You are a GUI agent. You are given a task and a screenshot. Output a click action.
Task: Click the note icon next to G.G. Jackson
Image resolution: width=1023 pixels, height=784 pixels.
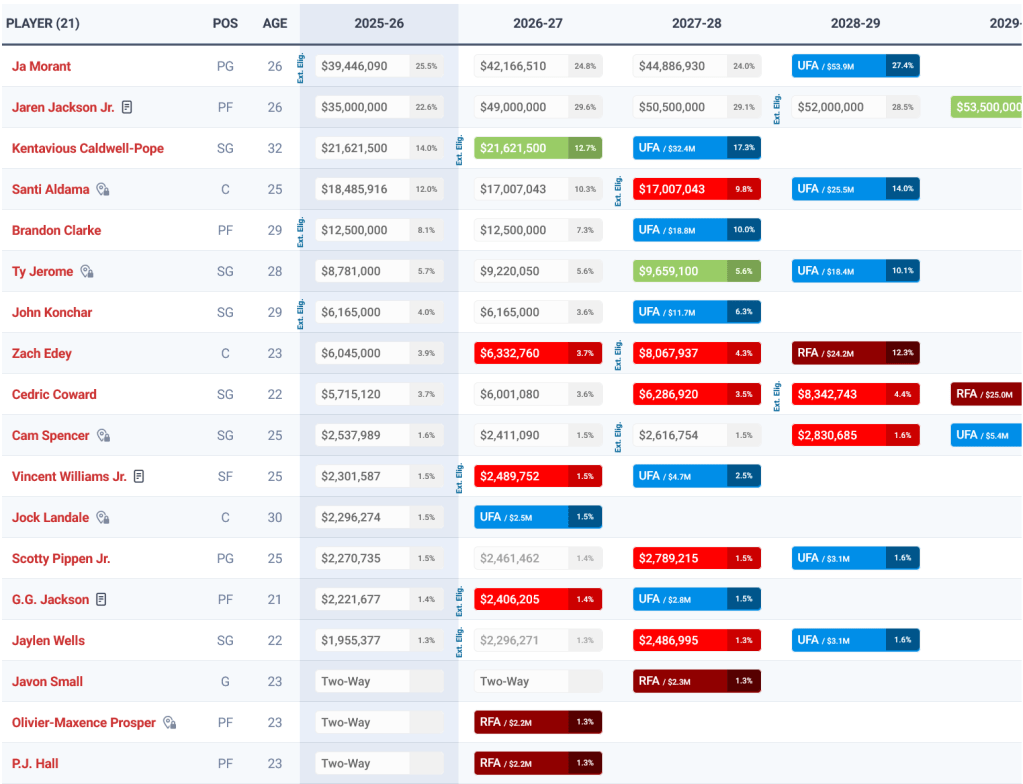(x=101, y=600)
